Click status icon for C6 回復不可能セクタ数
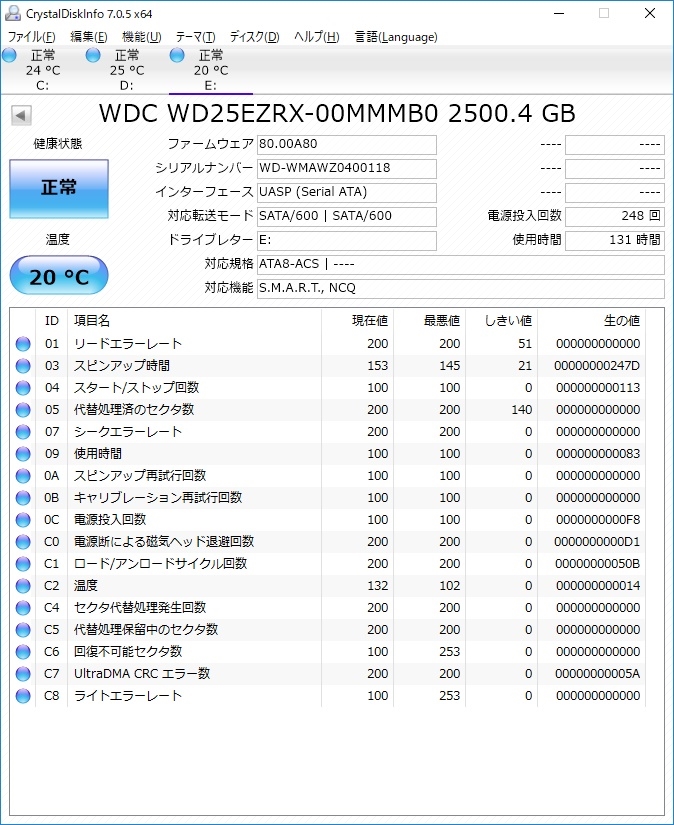 click(23, 652)
